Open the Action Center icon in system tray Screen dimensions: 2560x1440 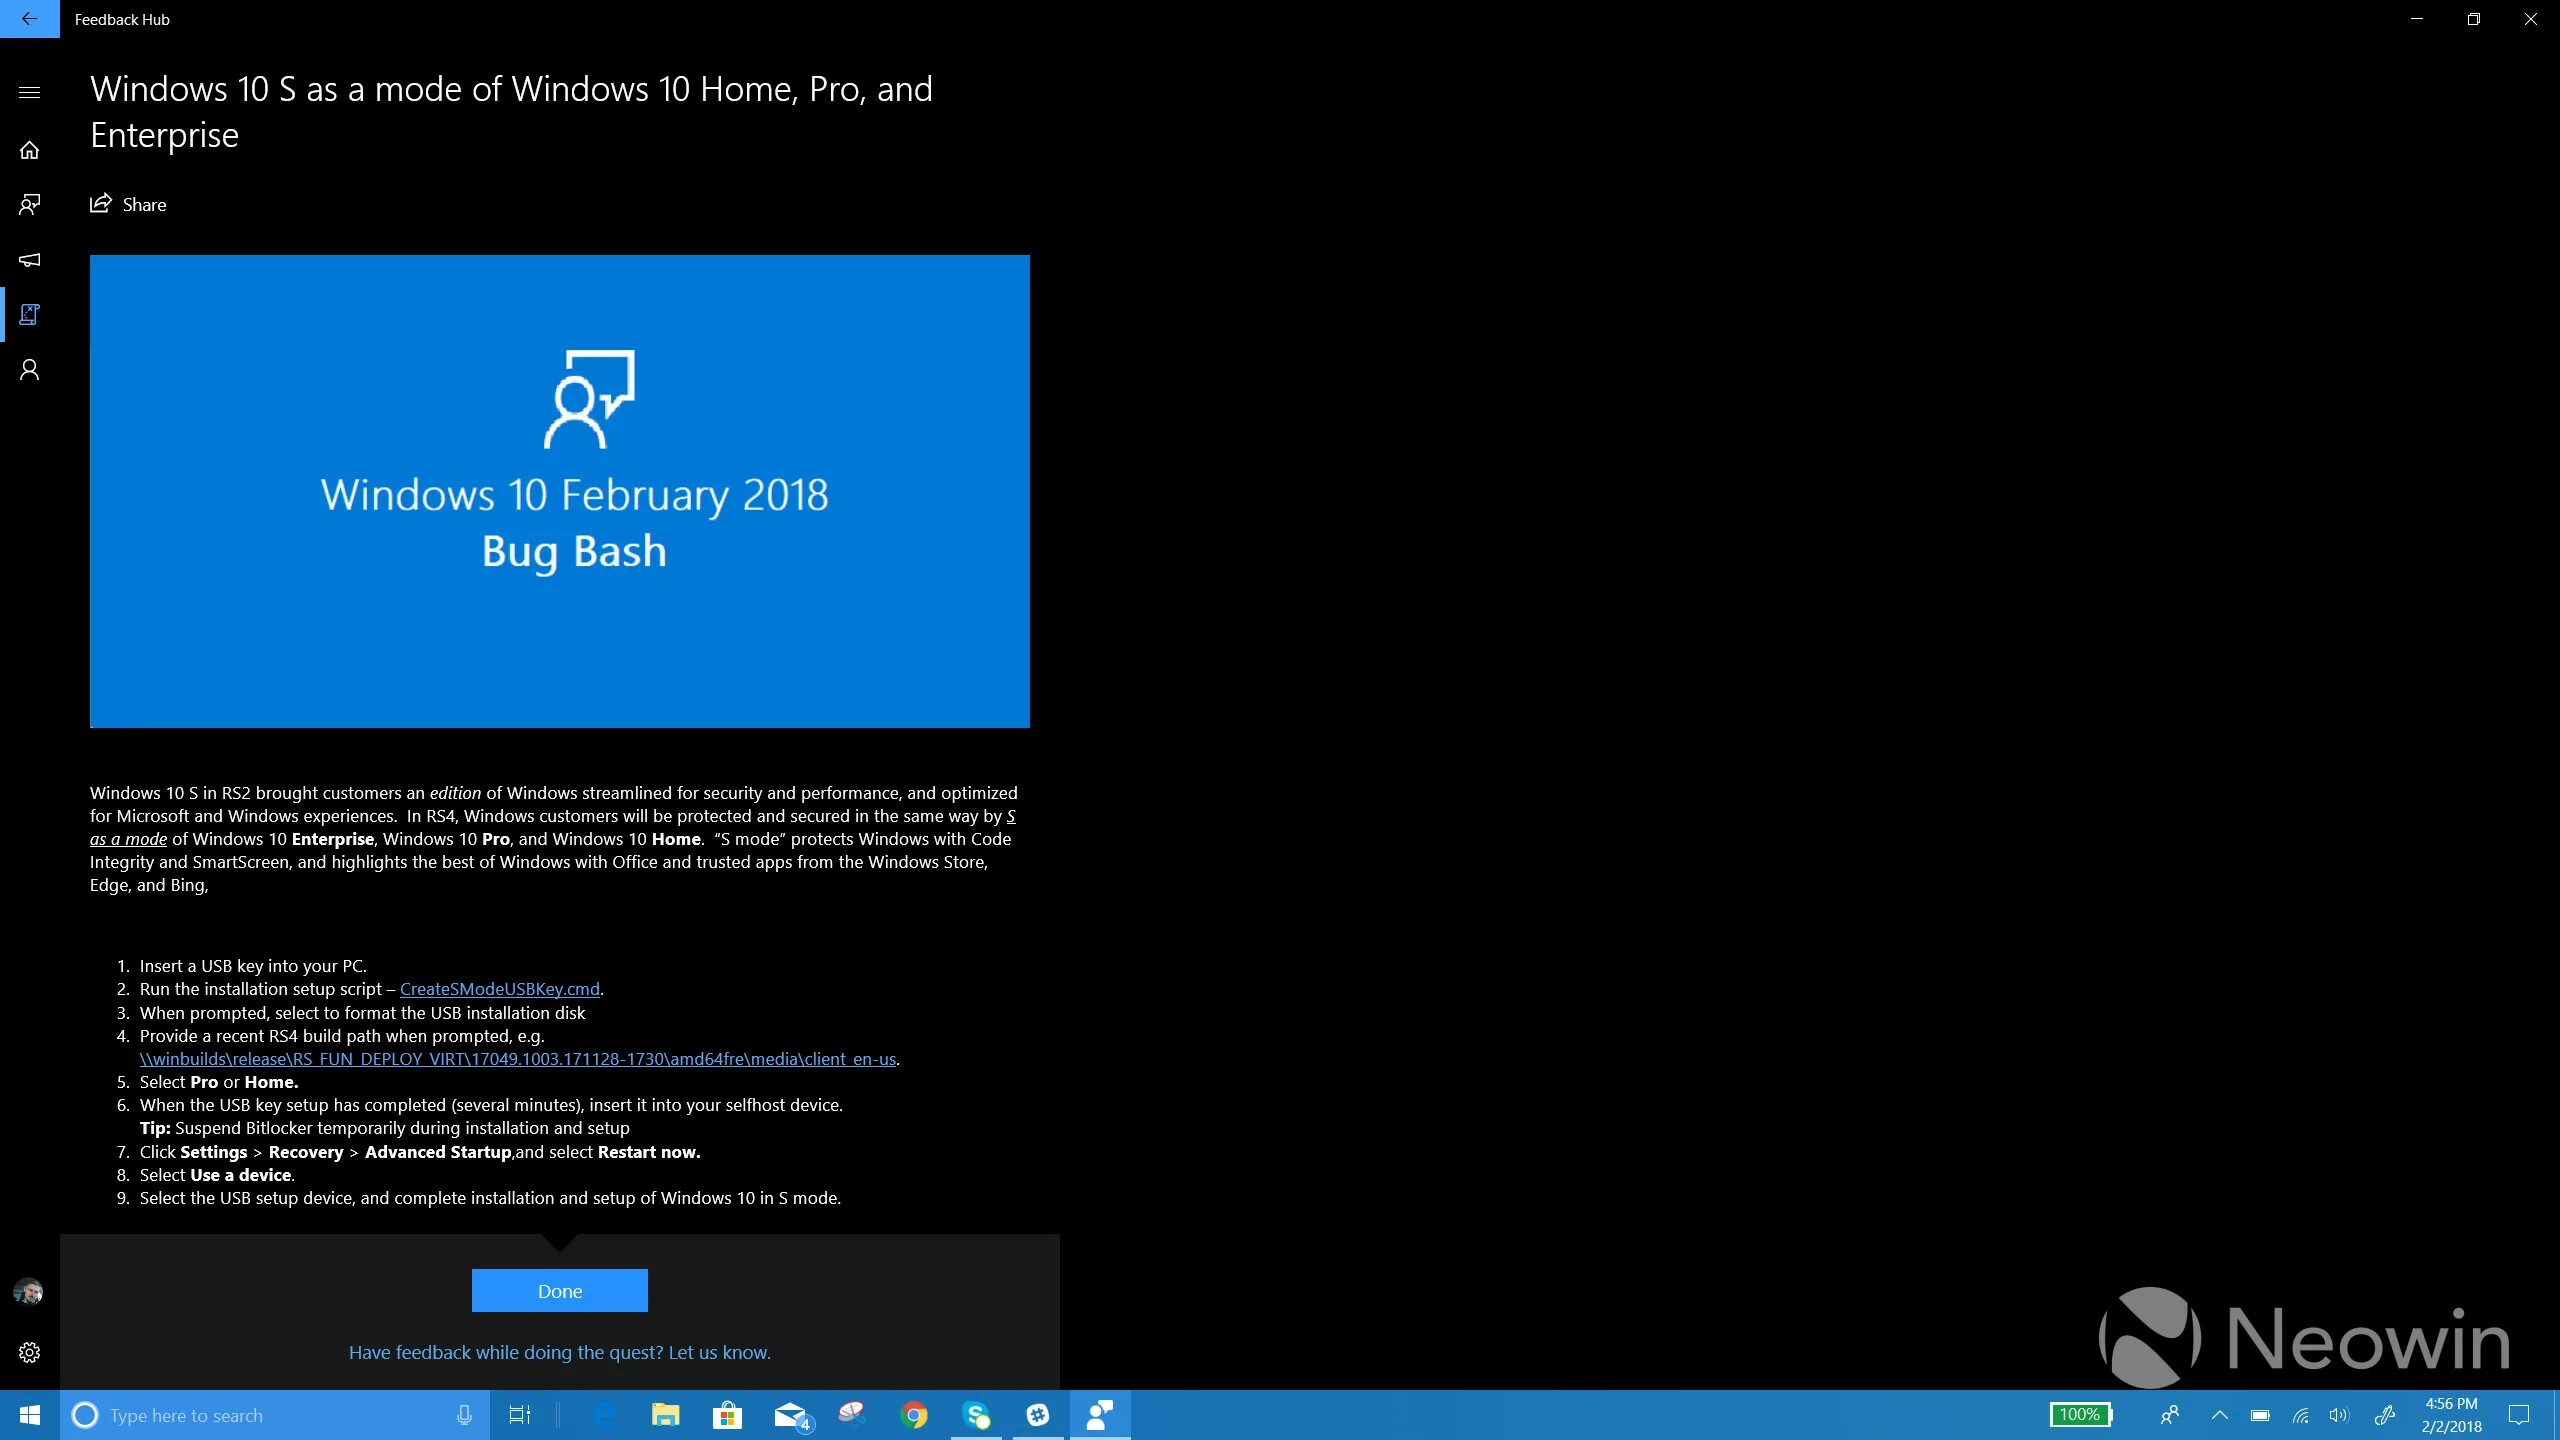click(2520, 1414)
